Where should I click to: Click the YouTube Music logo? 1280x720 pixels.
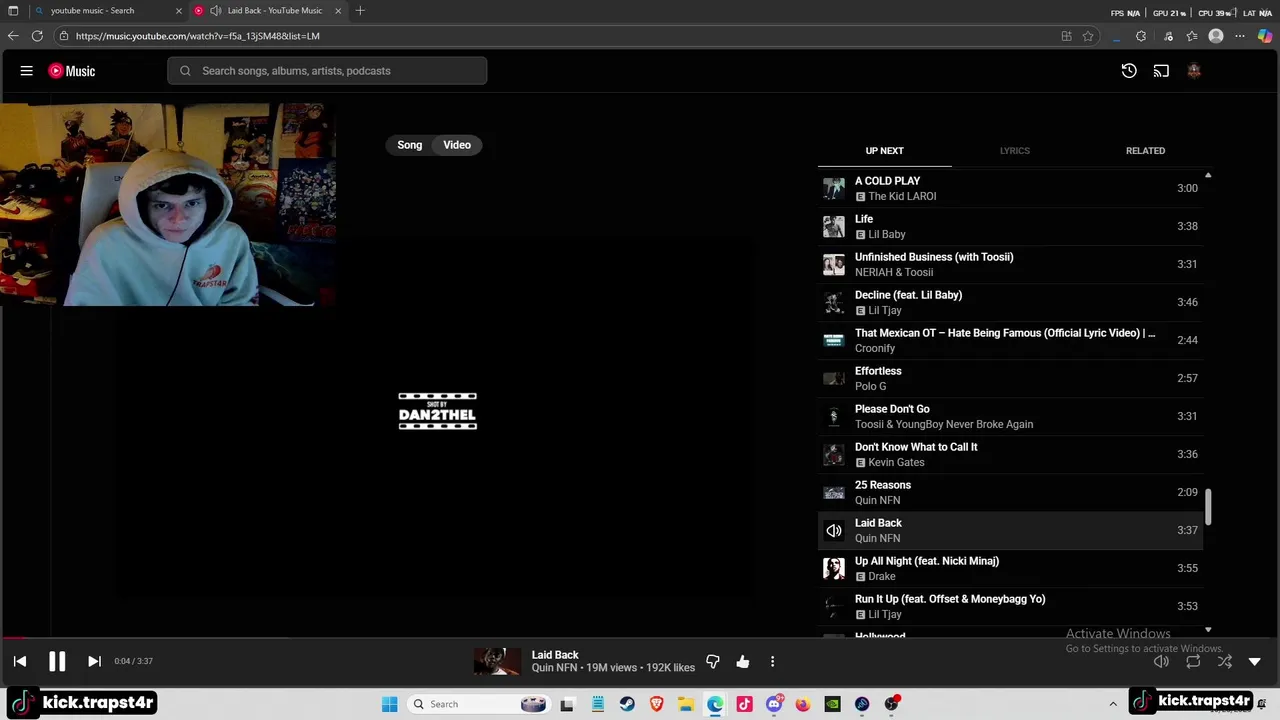pyautogui.click(x=72, y=71)
